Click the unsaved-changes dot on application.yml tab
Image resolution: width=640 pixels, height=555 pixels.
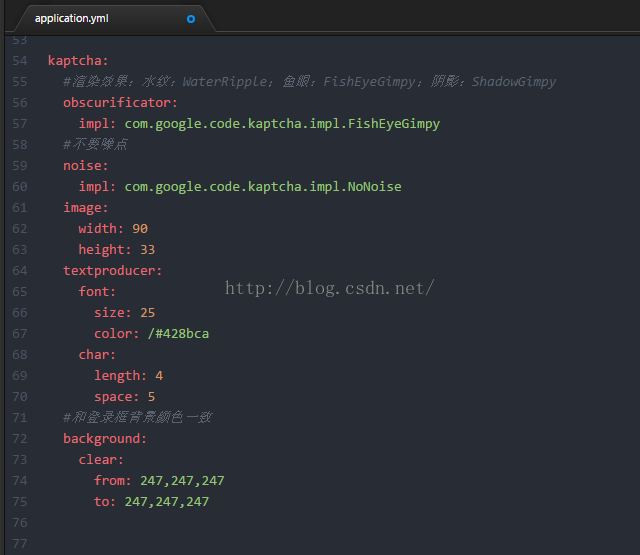click(191, 19)
